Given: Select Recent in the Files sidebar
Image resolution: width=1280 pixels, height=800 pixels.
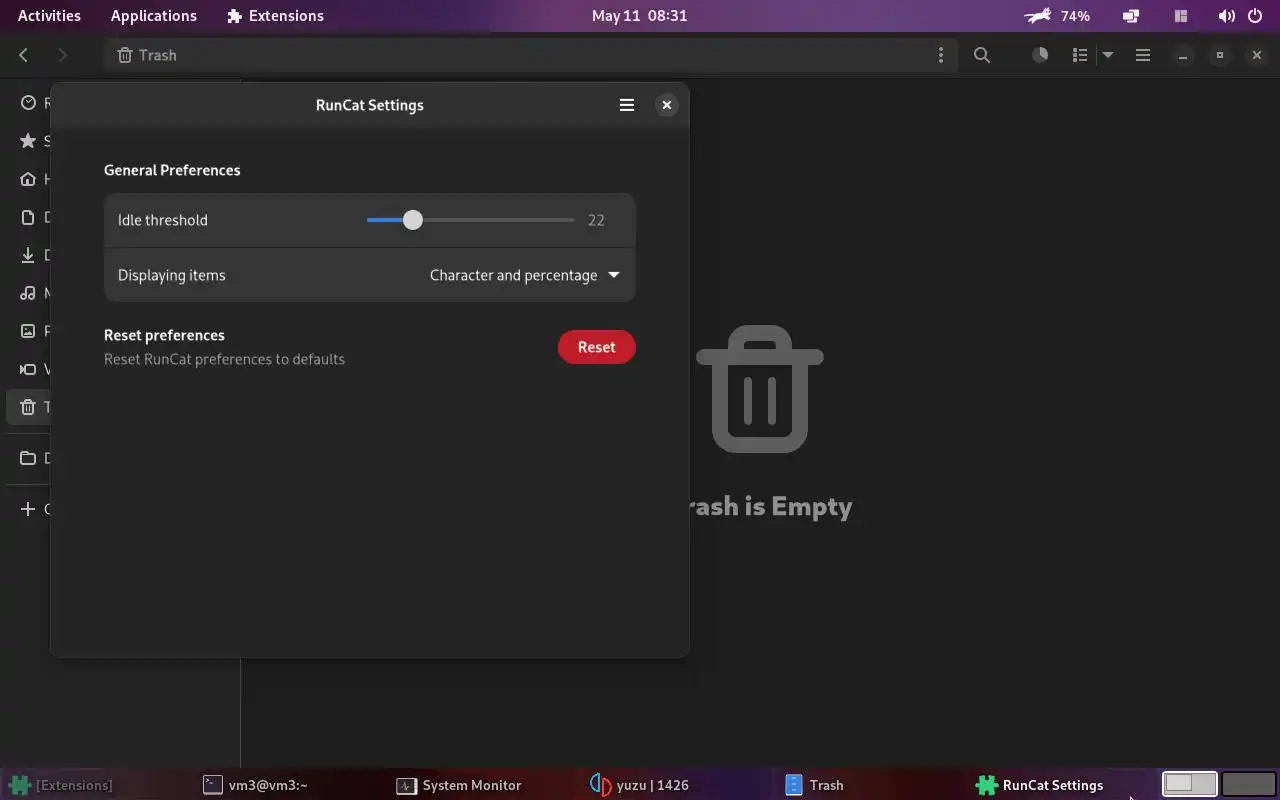Looking at the screenshot, I should click(x=29, y=103).
